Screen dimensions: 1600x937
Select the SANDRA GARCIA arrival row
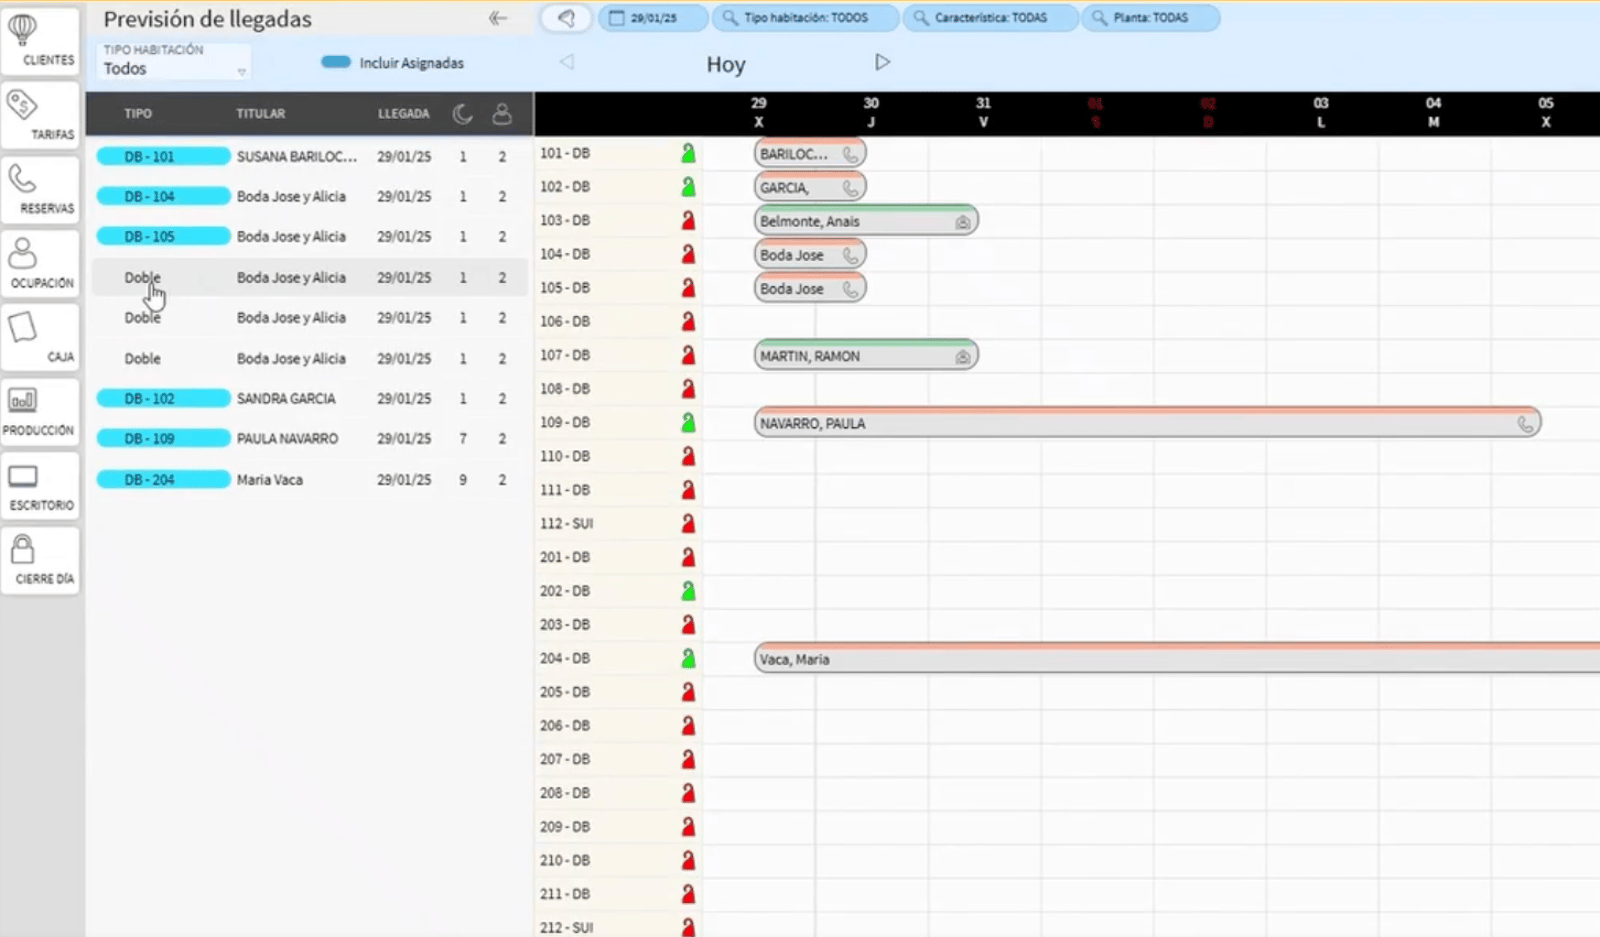coord(310,398)
